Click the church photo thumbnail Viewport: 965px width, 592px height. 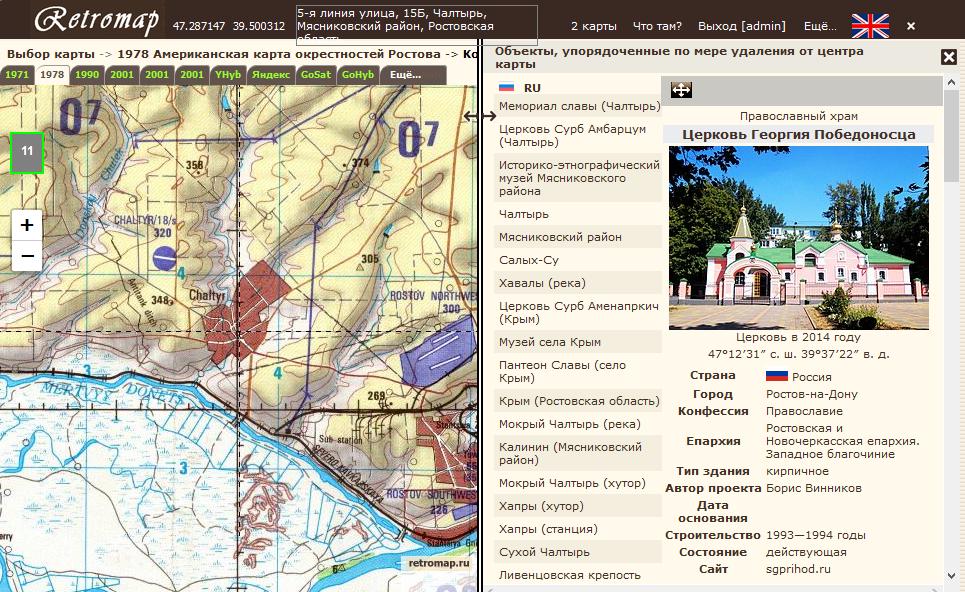pyautogui.click(x=799, y=238)
